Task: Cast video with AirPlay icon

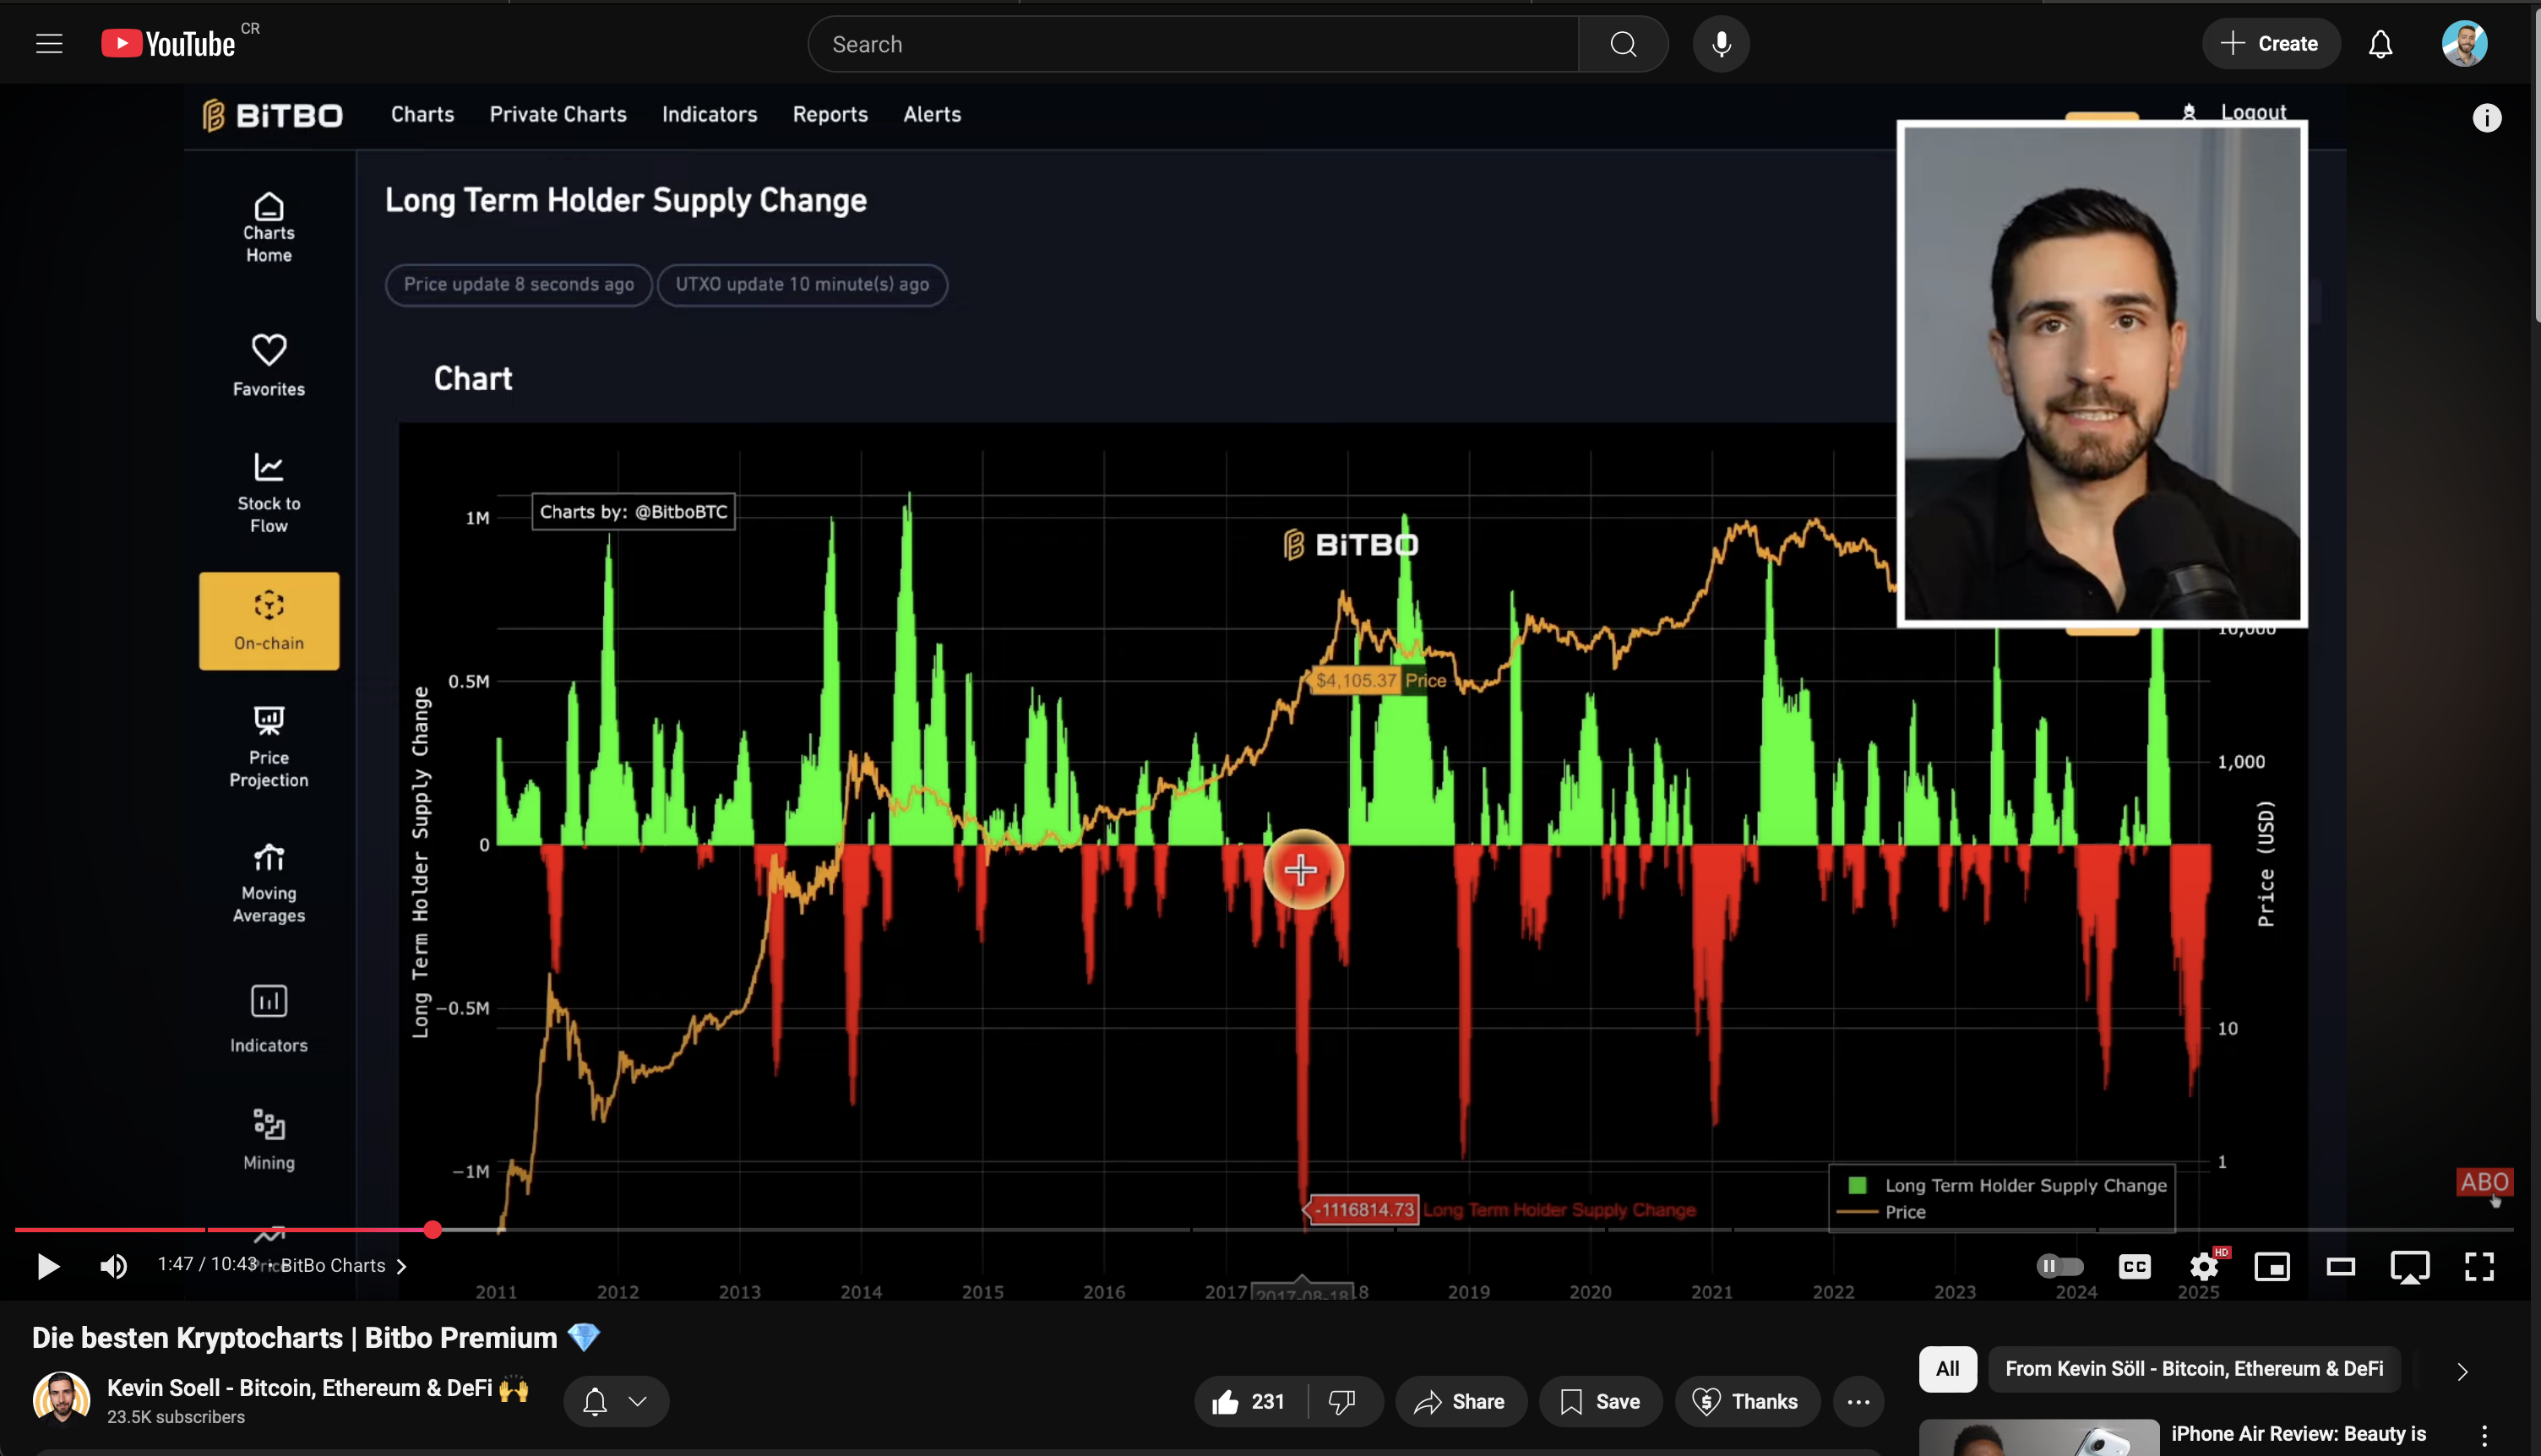Action: click(2410, 1266)
